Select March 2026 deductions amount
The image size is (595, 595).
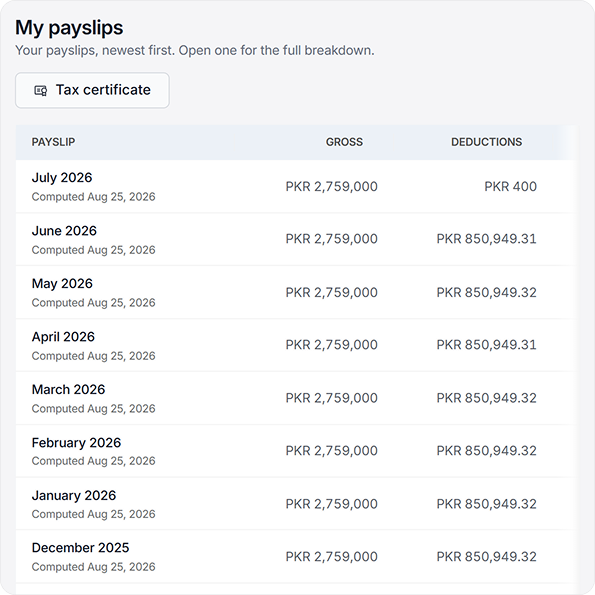point(486,398)
